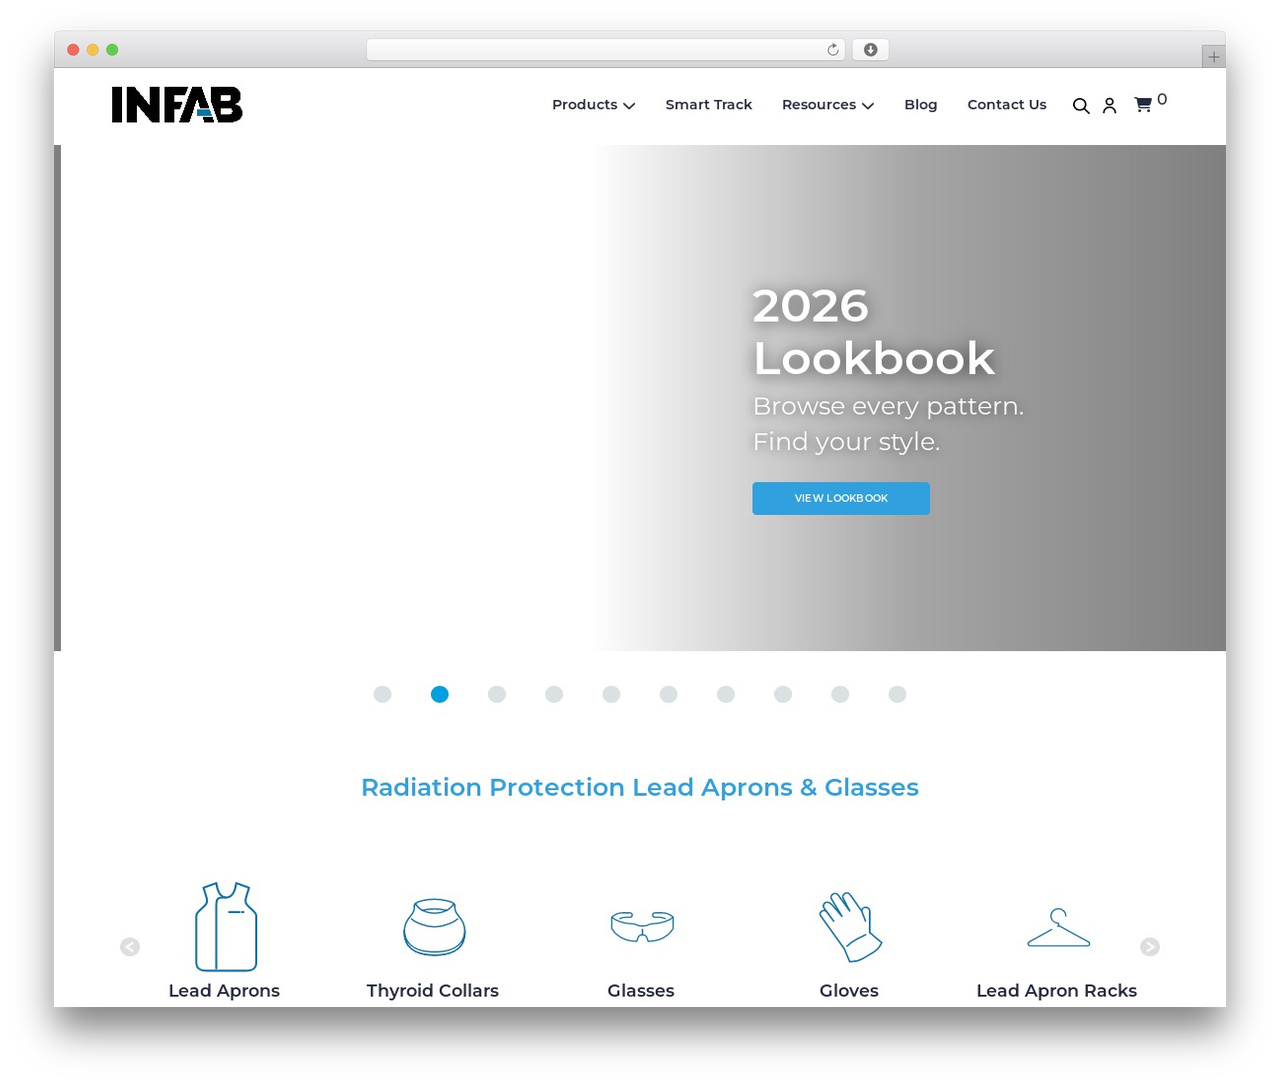The image size is (1280, 1084).
Task: Expand the Products menu
Action: [593, 105]
